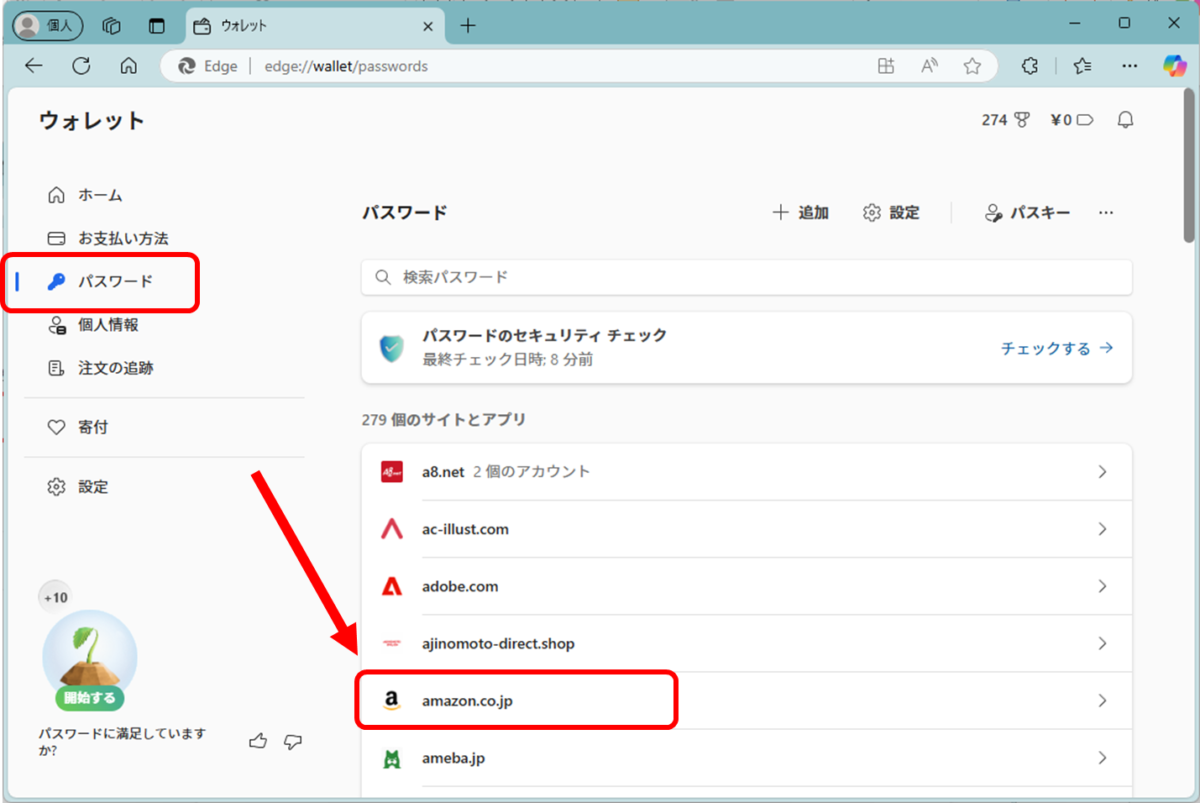The width and height of the screenshot is (1200, 803).
Task: Go back with the back arrow
Action: click(x=34, y=66)
